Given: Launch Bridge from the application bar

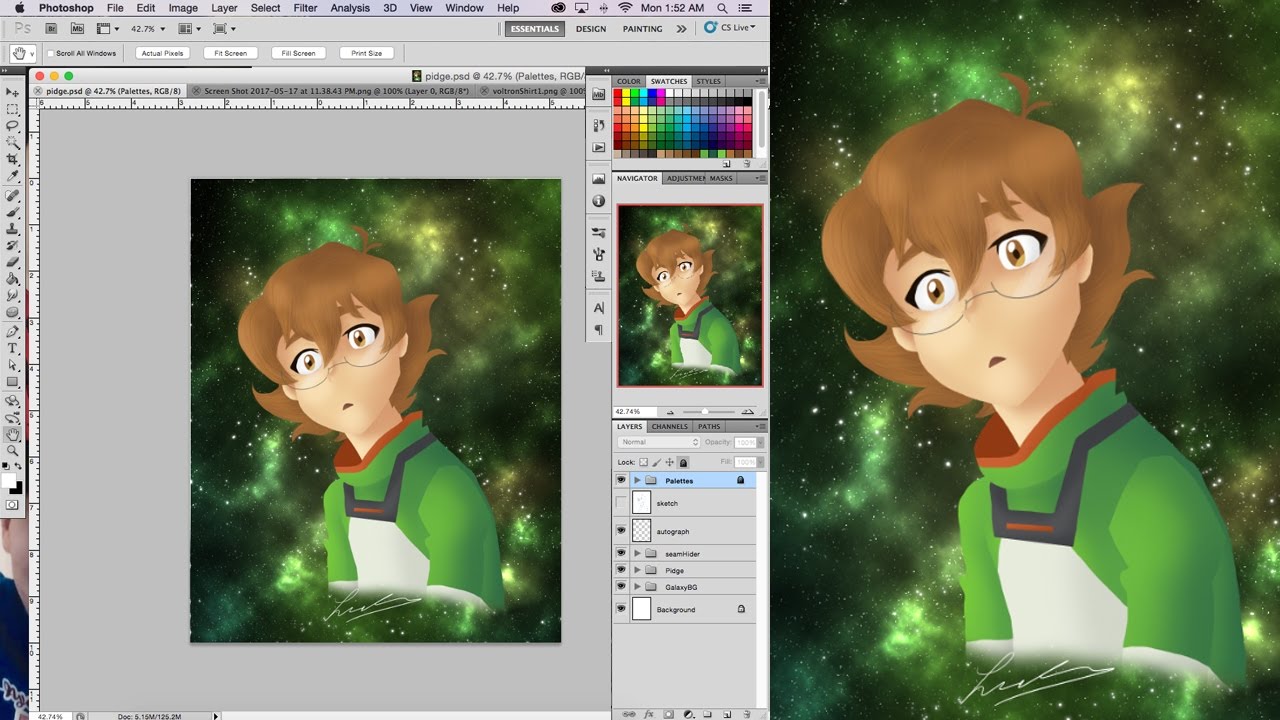Looking at the screenshot, I should (x=53, y=29).
